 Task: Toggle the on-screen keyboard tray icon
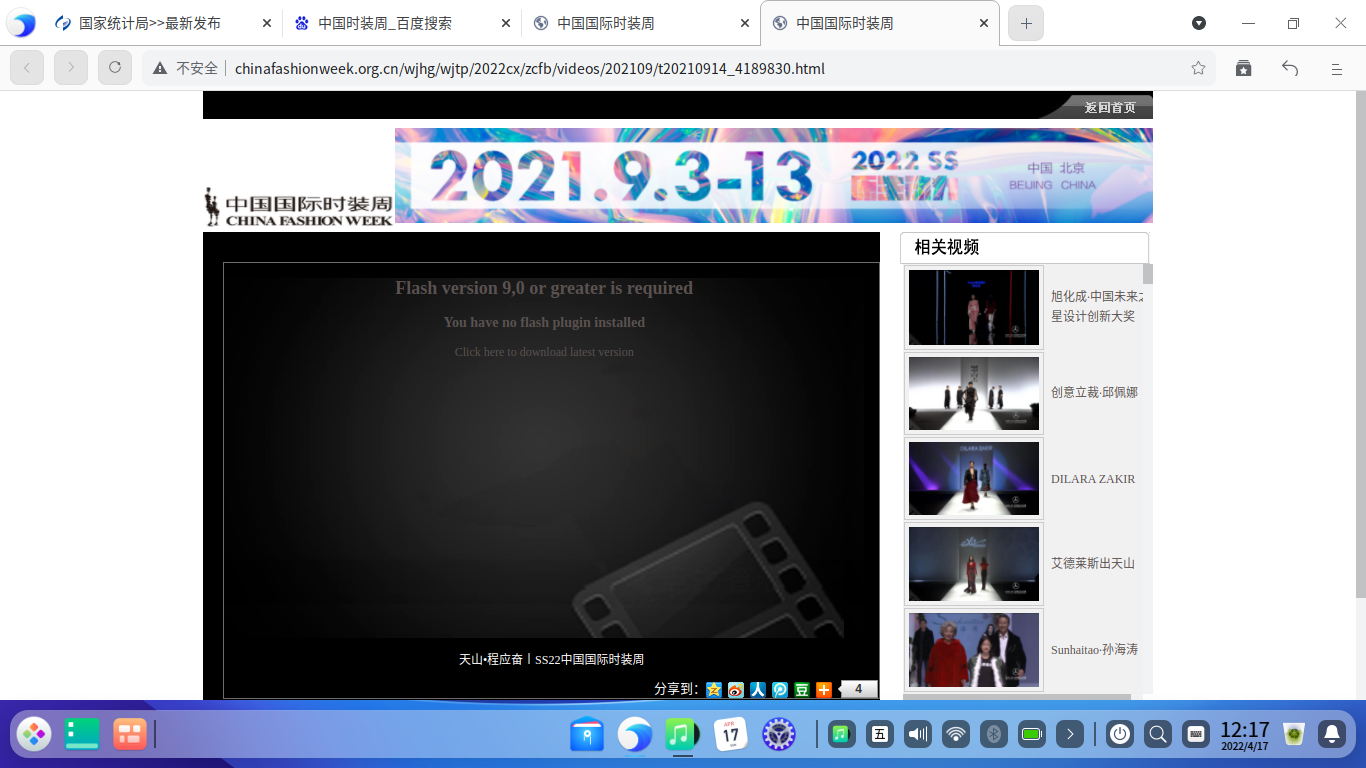pyautogui.click(x=1194, y=734)
